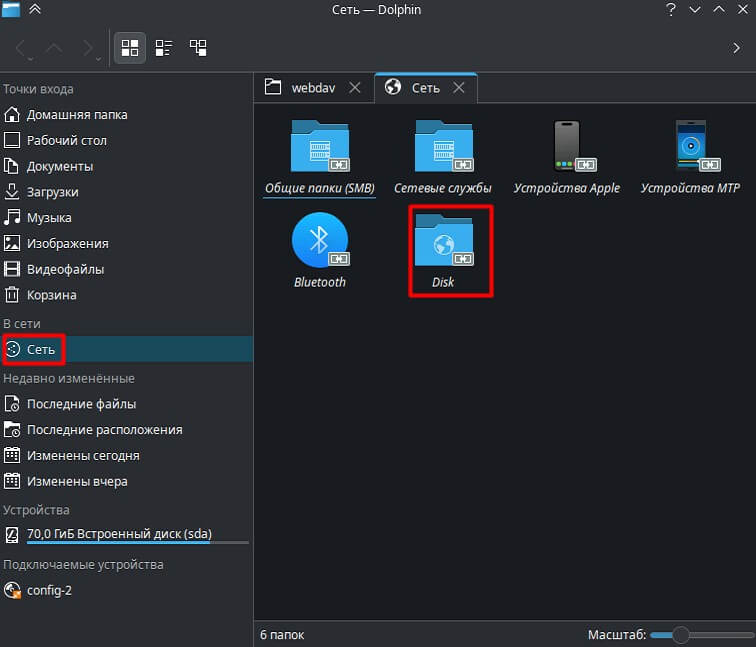Viewport: 756px width, 647px height.
Task: Show Последние файлы
Action: (126, 404)
